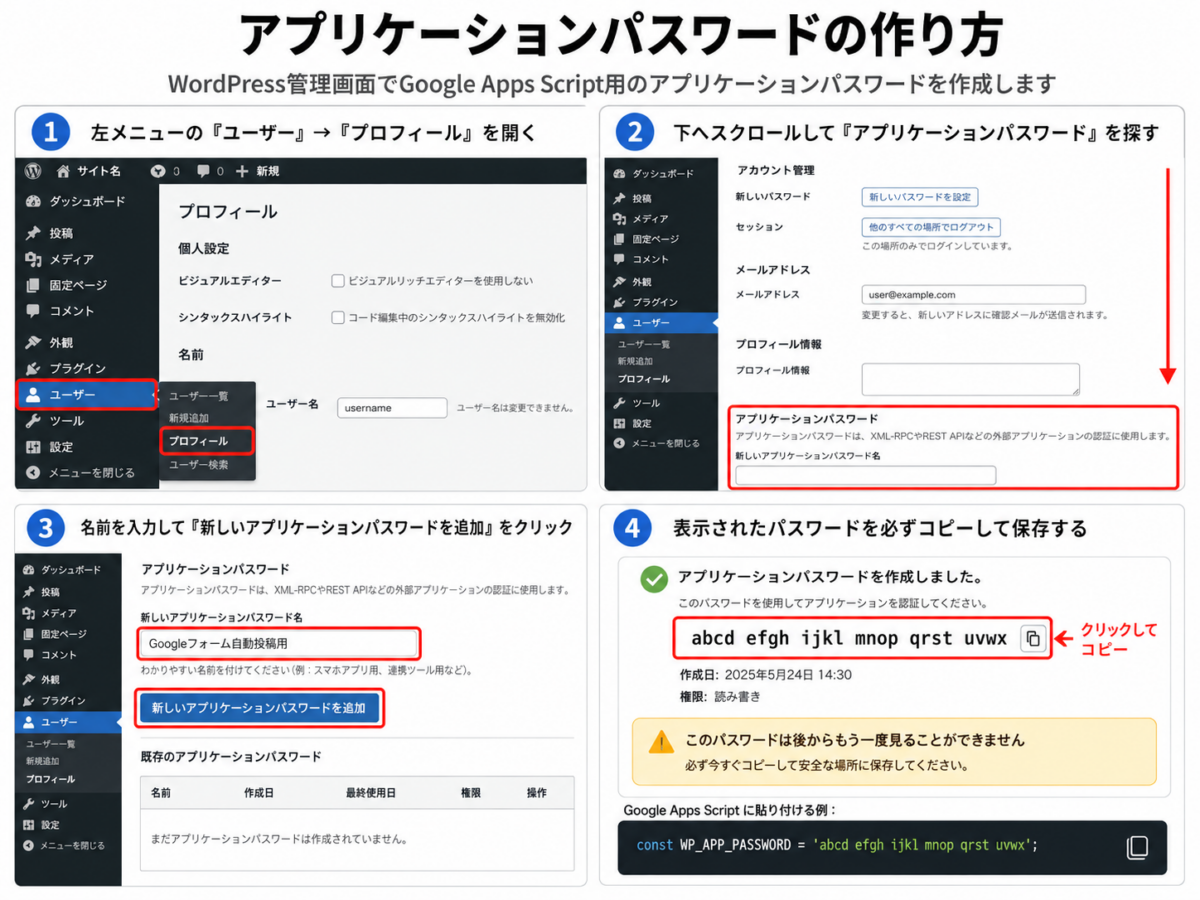Open プラグイン icon in step 1 sidebar

[33, 368]
